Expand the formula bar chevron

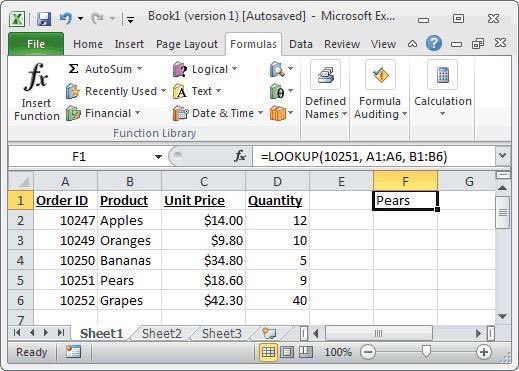coord(502,155)
